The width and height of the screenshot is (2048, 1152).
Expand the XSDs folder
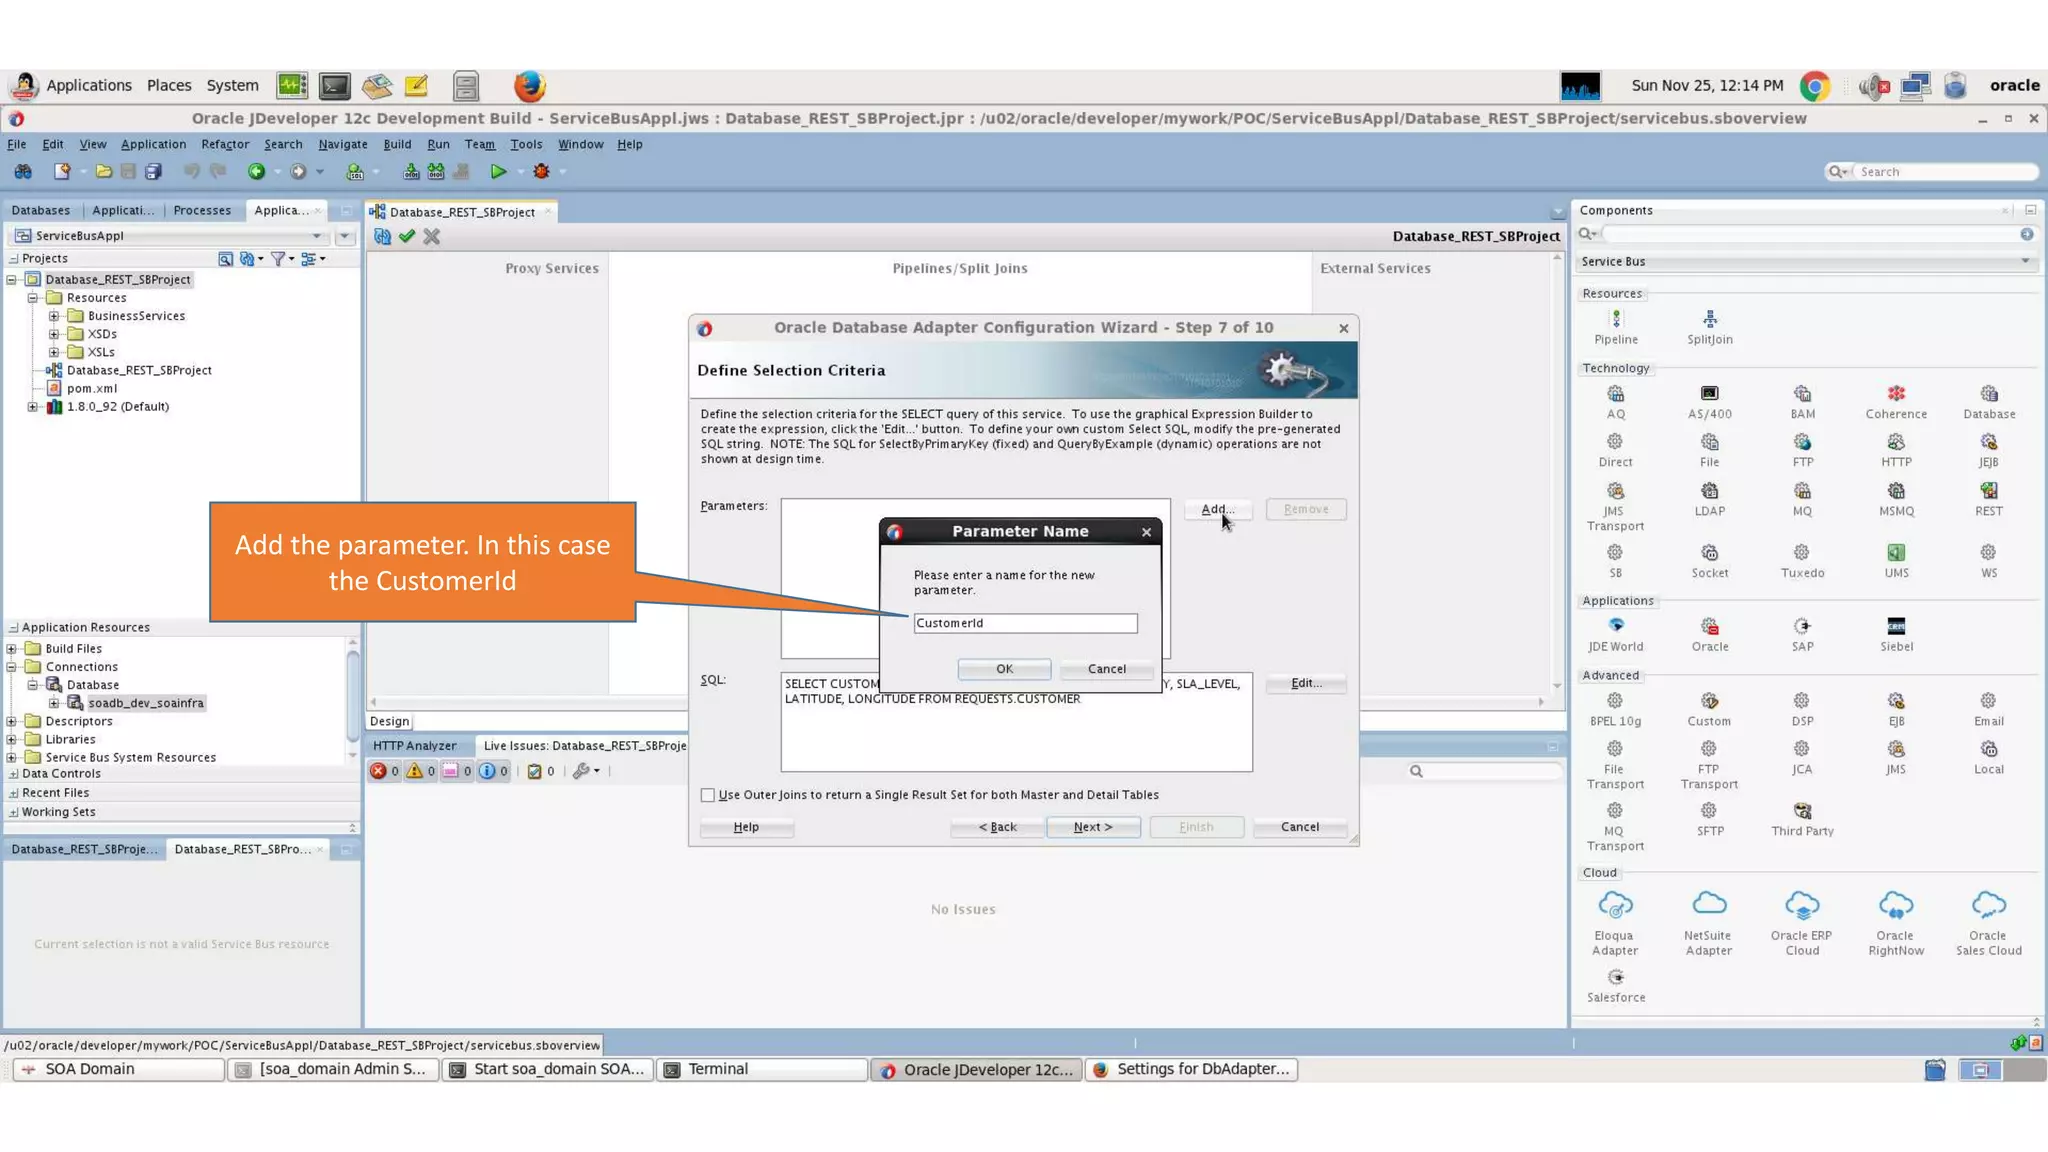click(x=54, y=334)
